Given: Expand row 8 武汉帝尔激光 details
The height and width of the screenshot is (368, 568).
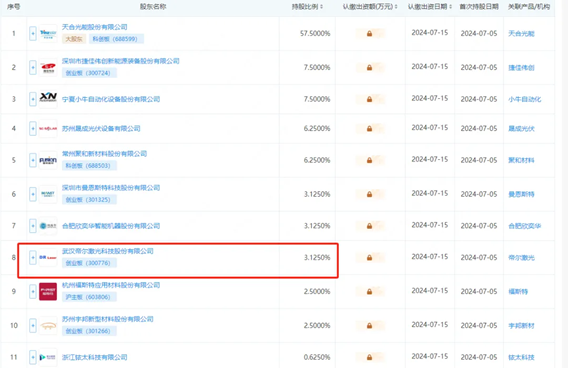Looking at the screenshot, I should coord(33,258).
